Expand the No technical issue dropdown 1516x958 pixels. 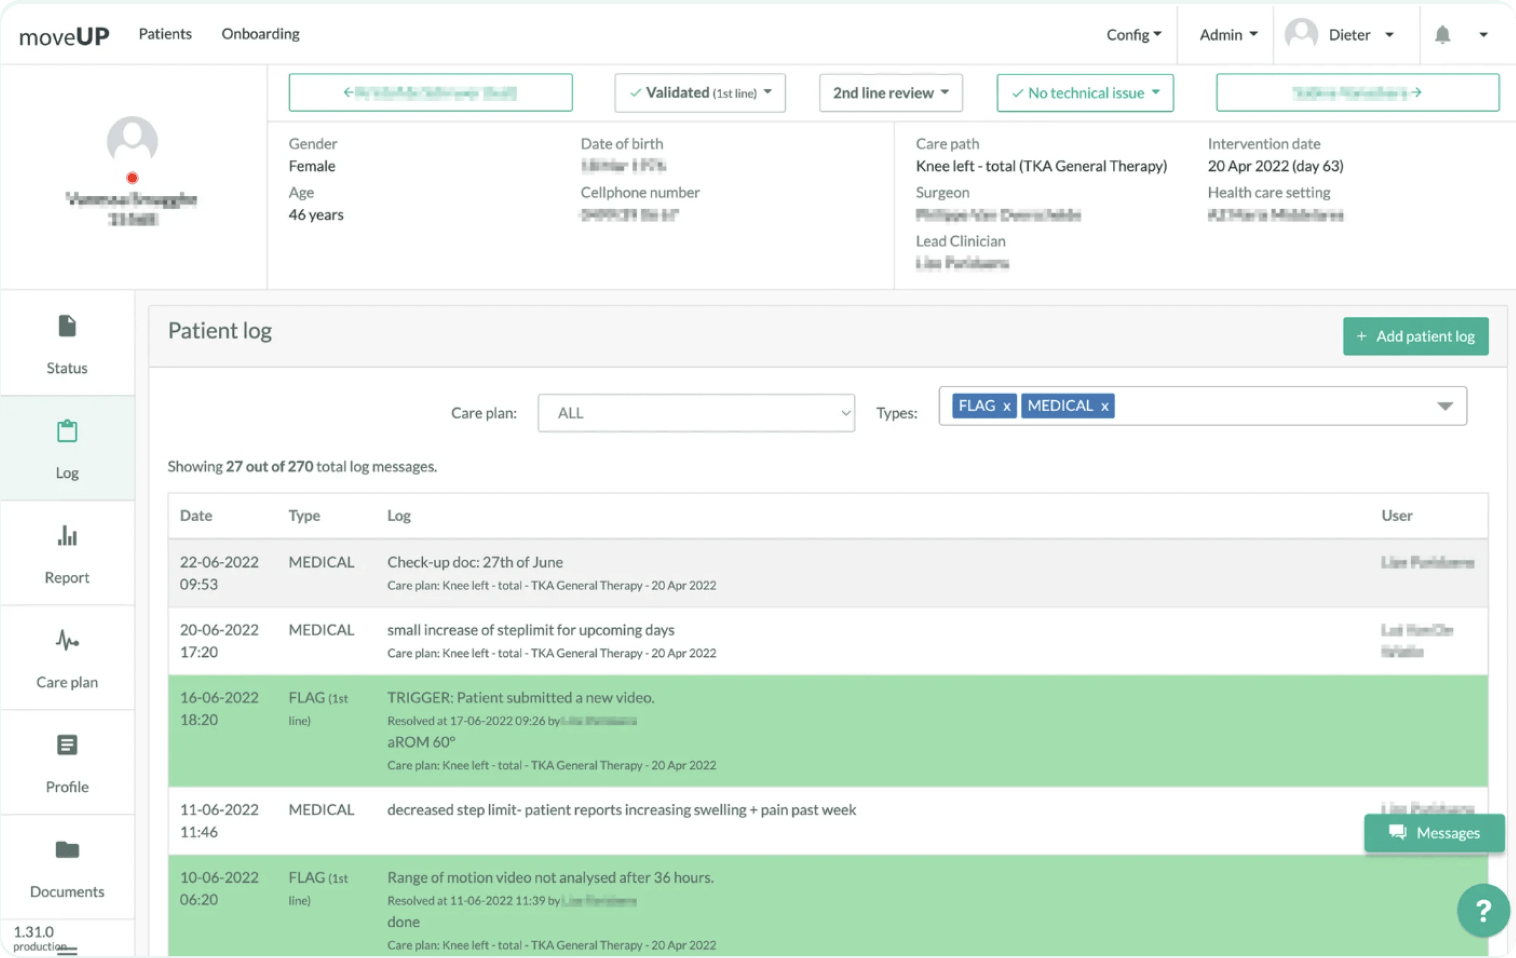[x=1085, y=93]
